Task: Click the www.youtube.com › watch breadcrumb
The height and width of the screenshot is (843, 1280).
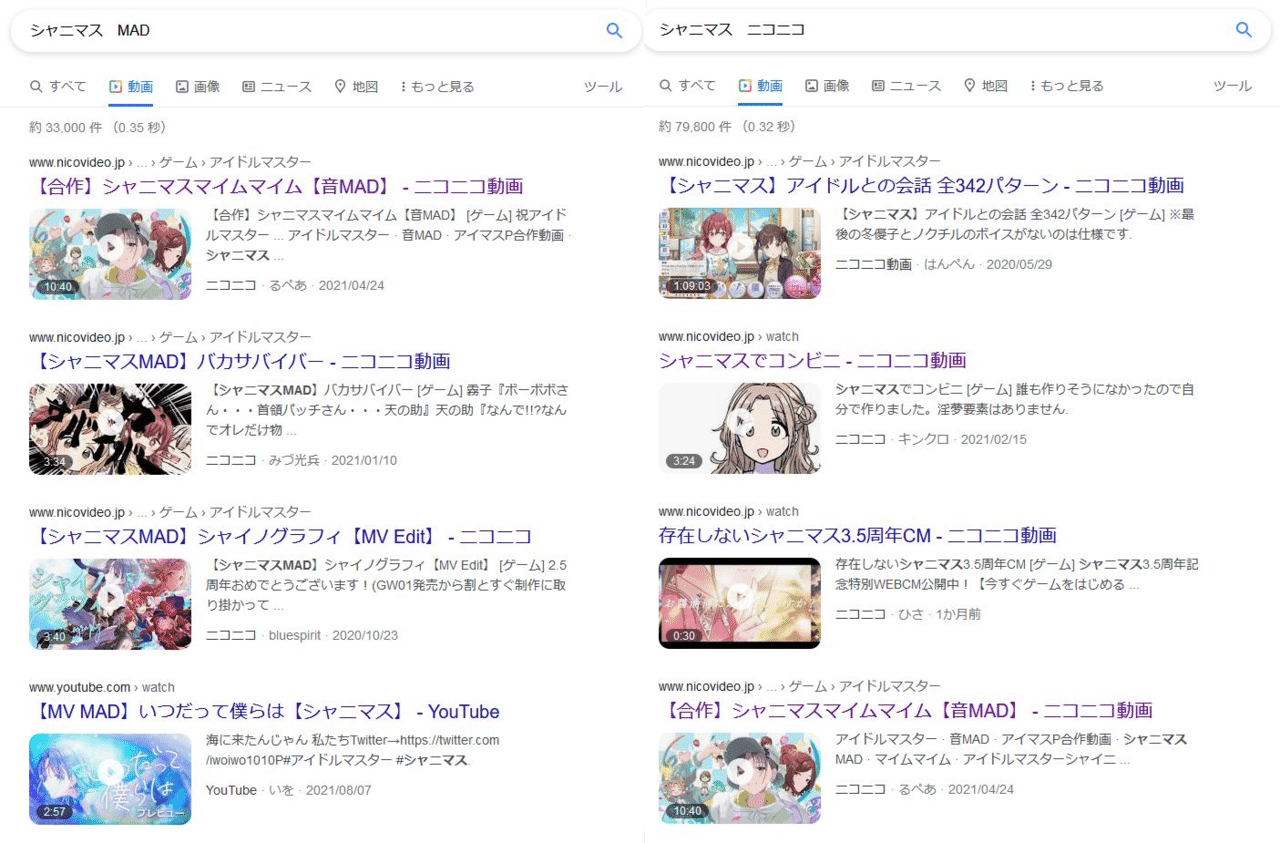Action: coord(102,688)
